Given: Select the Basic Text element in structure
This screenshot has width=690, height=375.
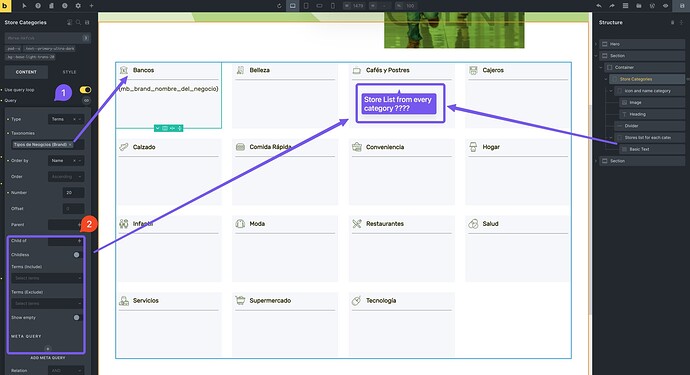Looking at the screenshot, I should [652, 149].
